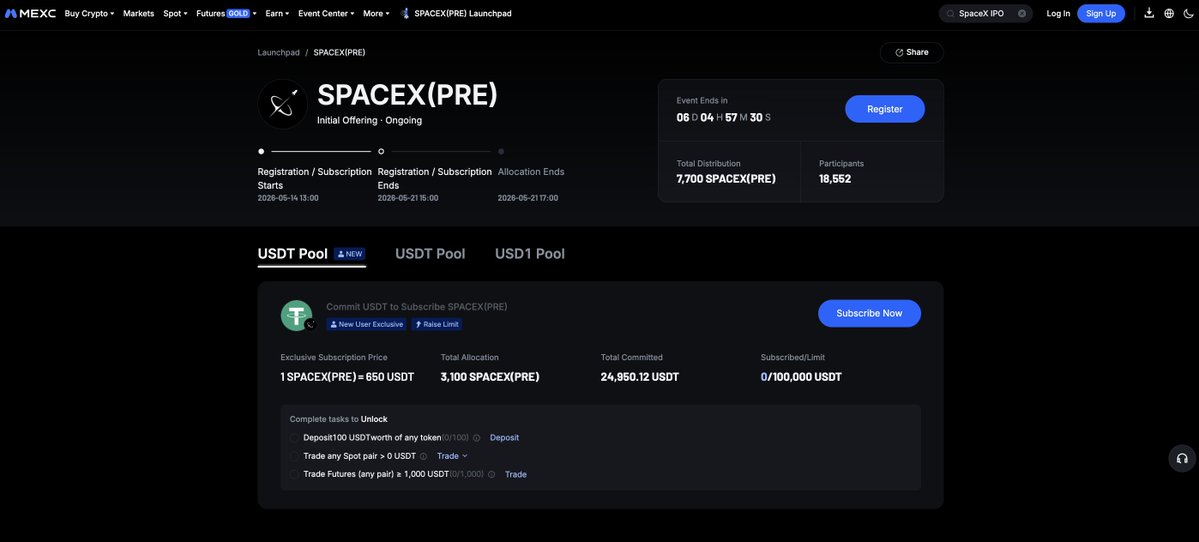This screenshot has width=1199, height=542.
Task: Expand the Buy Crypto menu
Action: [x=89, y=14]
